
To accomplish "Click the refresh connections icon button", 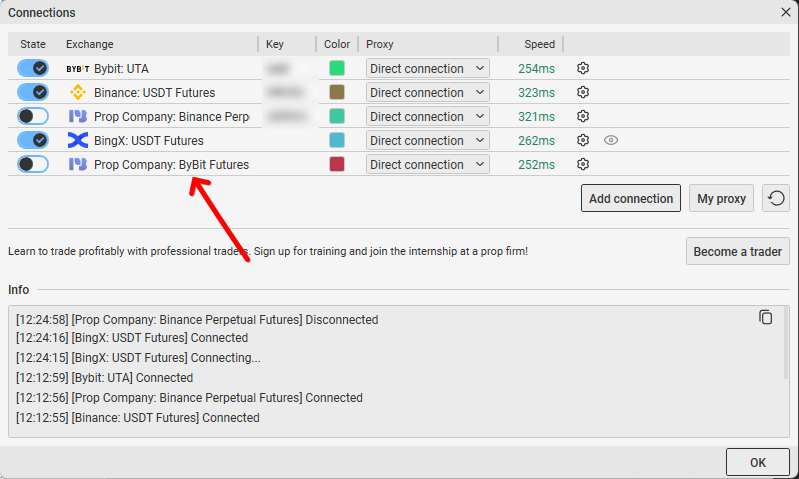I will point(775,198).
